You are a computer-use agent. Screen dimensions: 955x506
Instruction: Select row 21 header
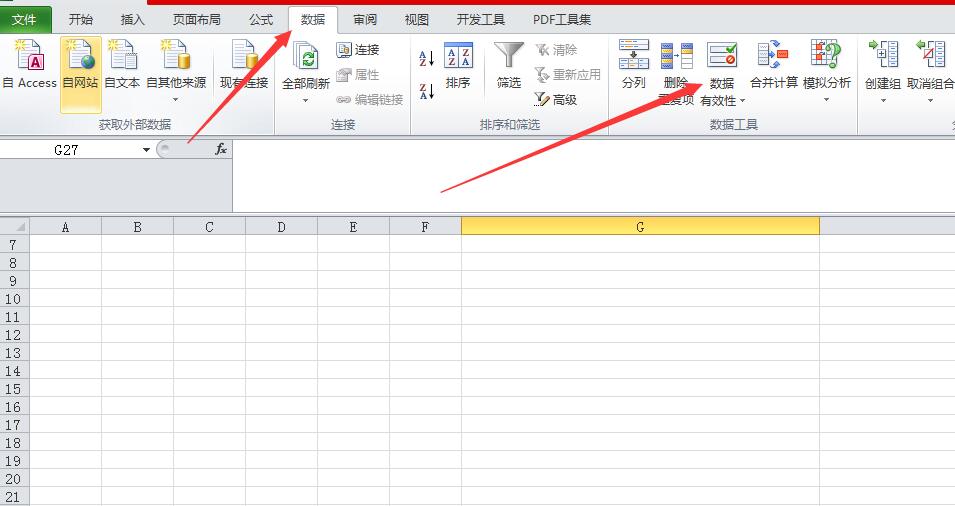pyautogui.click(x=14, y=497)
